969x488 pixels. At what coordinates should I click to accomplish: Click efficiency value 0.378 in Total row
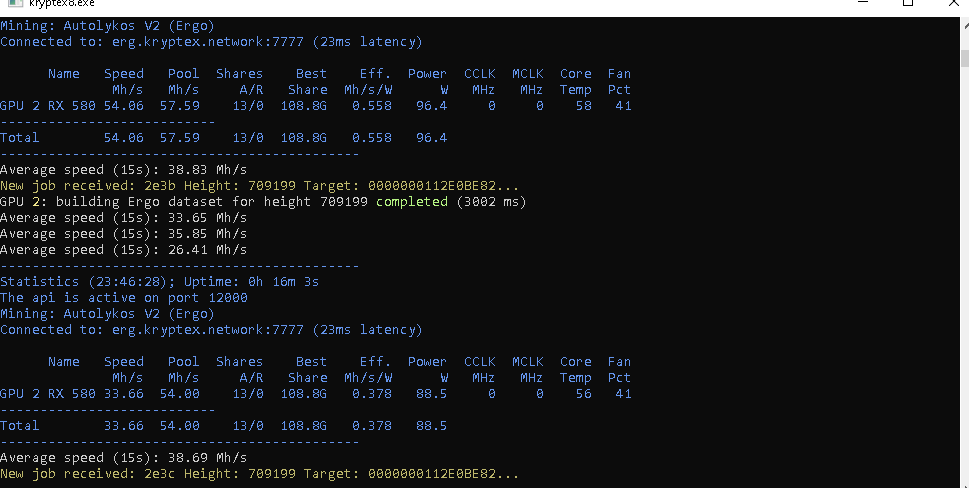pos(372,426)
